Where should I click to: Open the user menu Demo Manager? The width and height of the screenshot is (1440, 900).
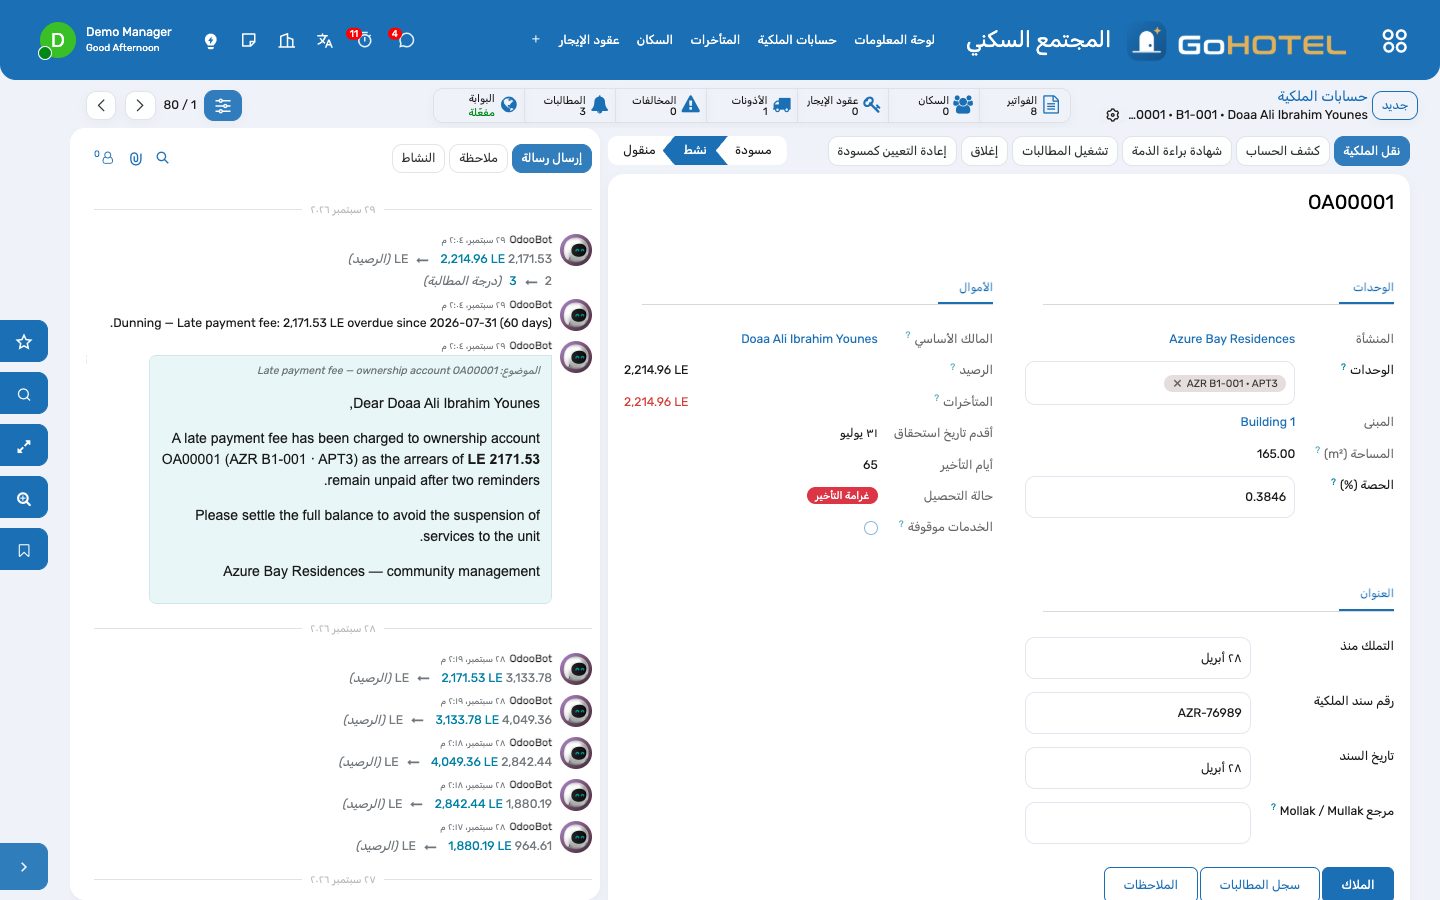[106, 40]
